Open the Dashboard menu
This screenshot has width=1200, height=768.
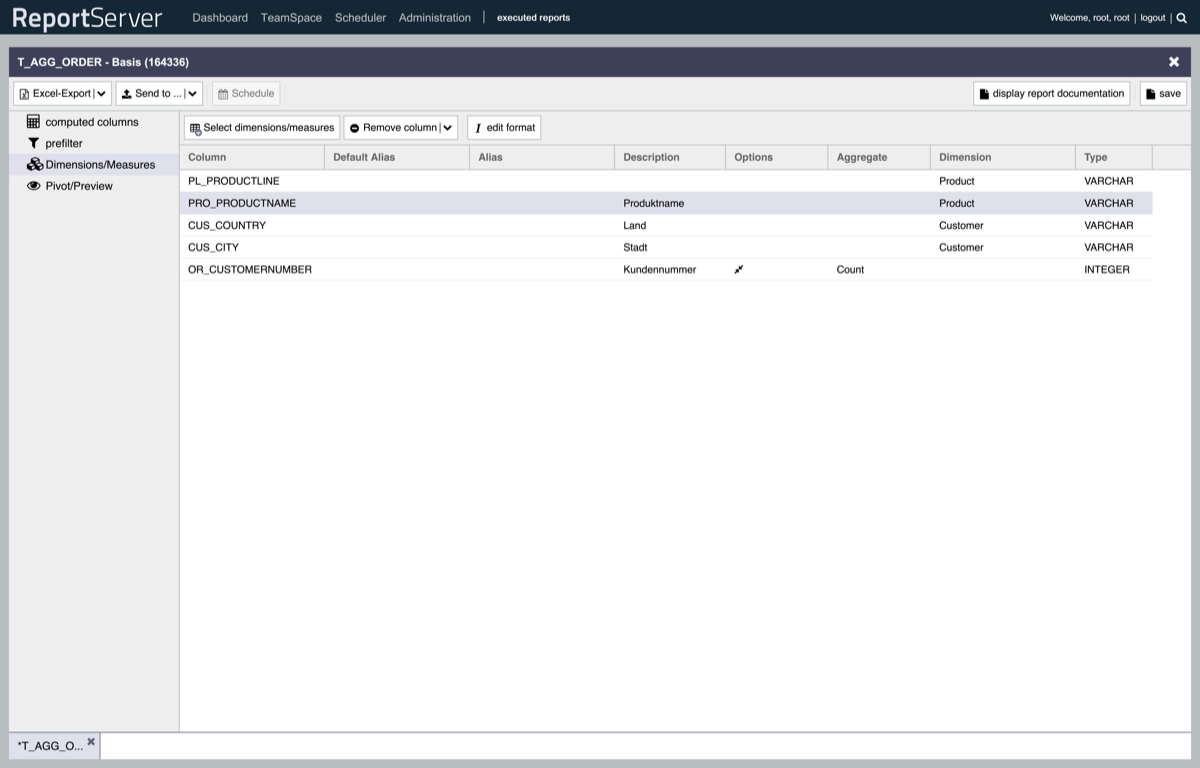(x=220, y=18)
